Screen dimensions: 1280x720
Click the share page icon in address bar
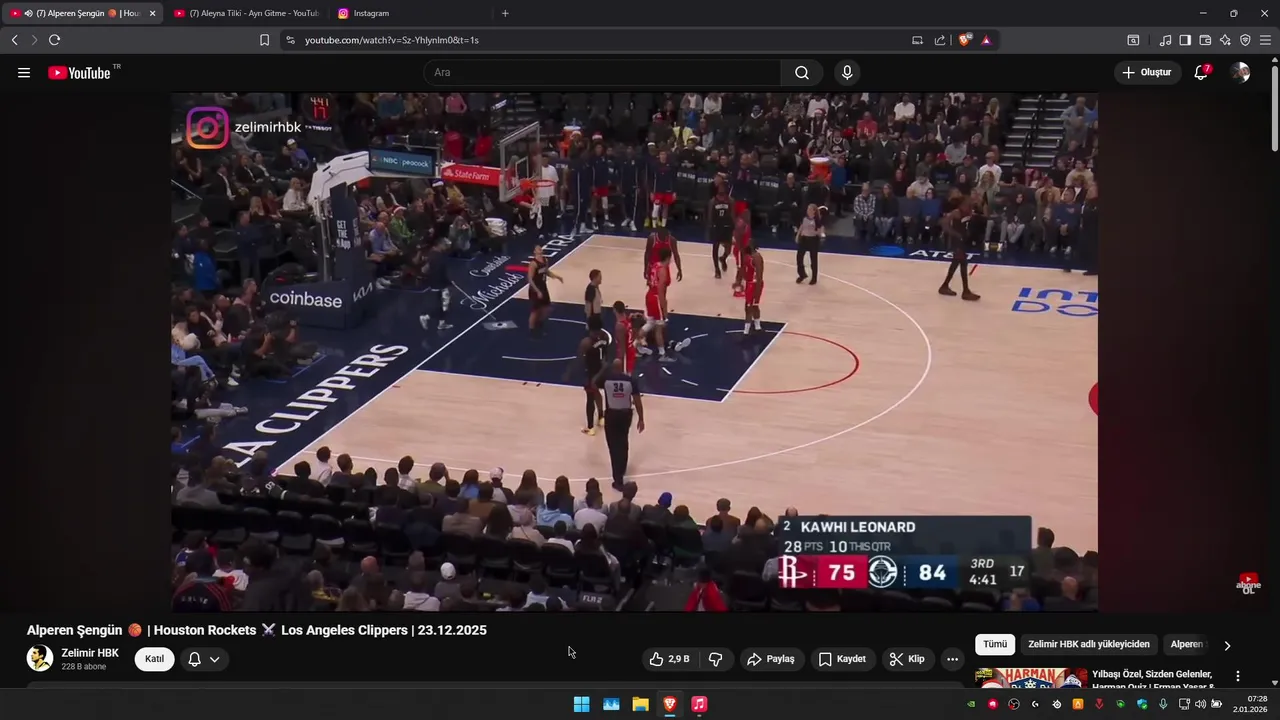tap(940, 40)
